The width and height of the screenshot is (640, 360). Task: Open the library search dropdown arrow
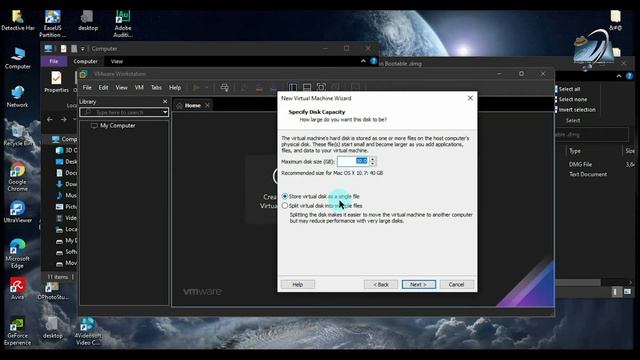click(165, 112)
